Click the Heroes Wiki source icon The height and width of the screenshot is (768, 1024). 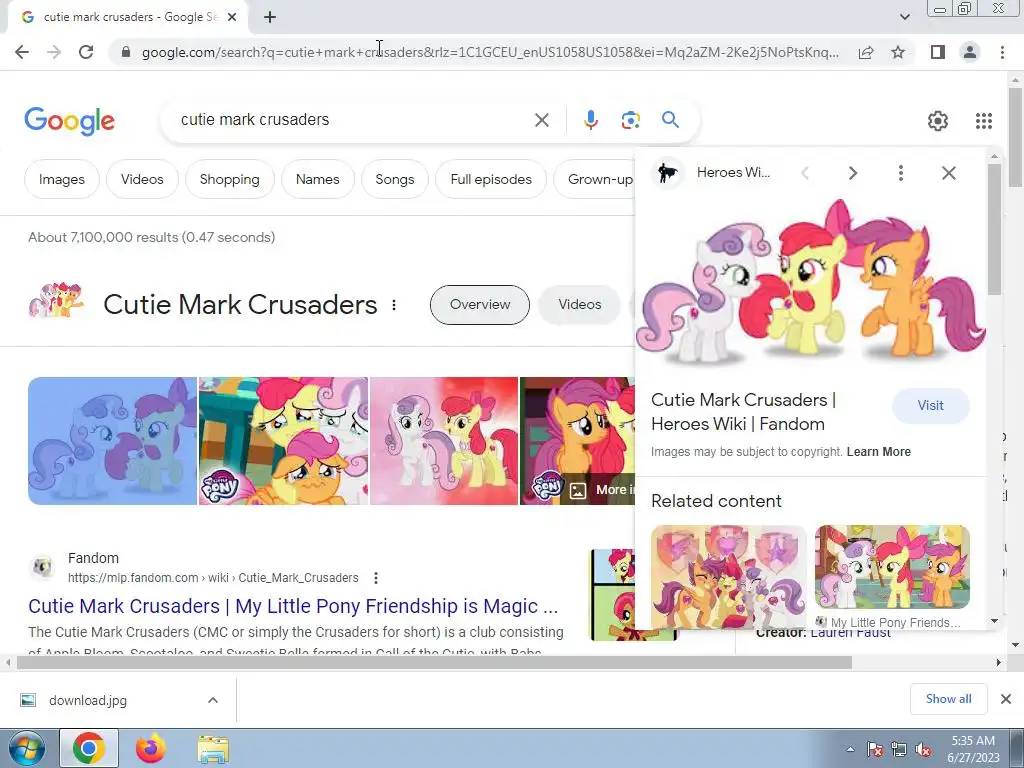point(667,173)
